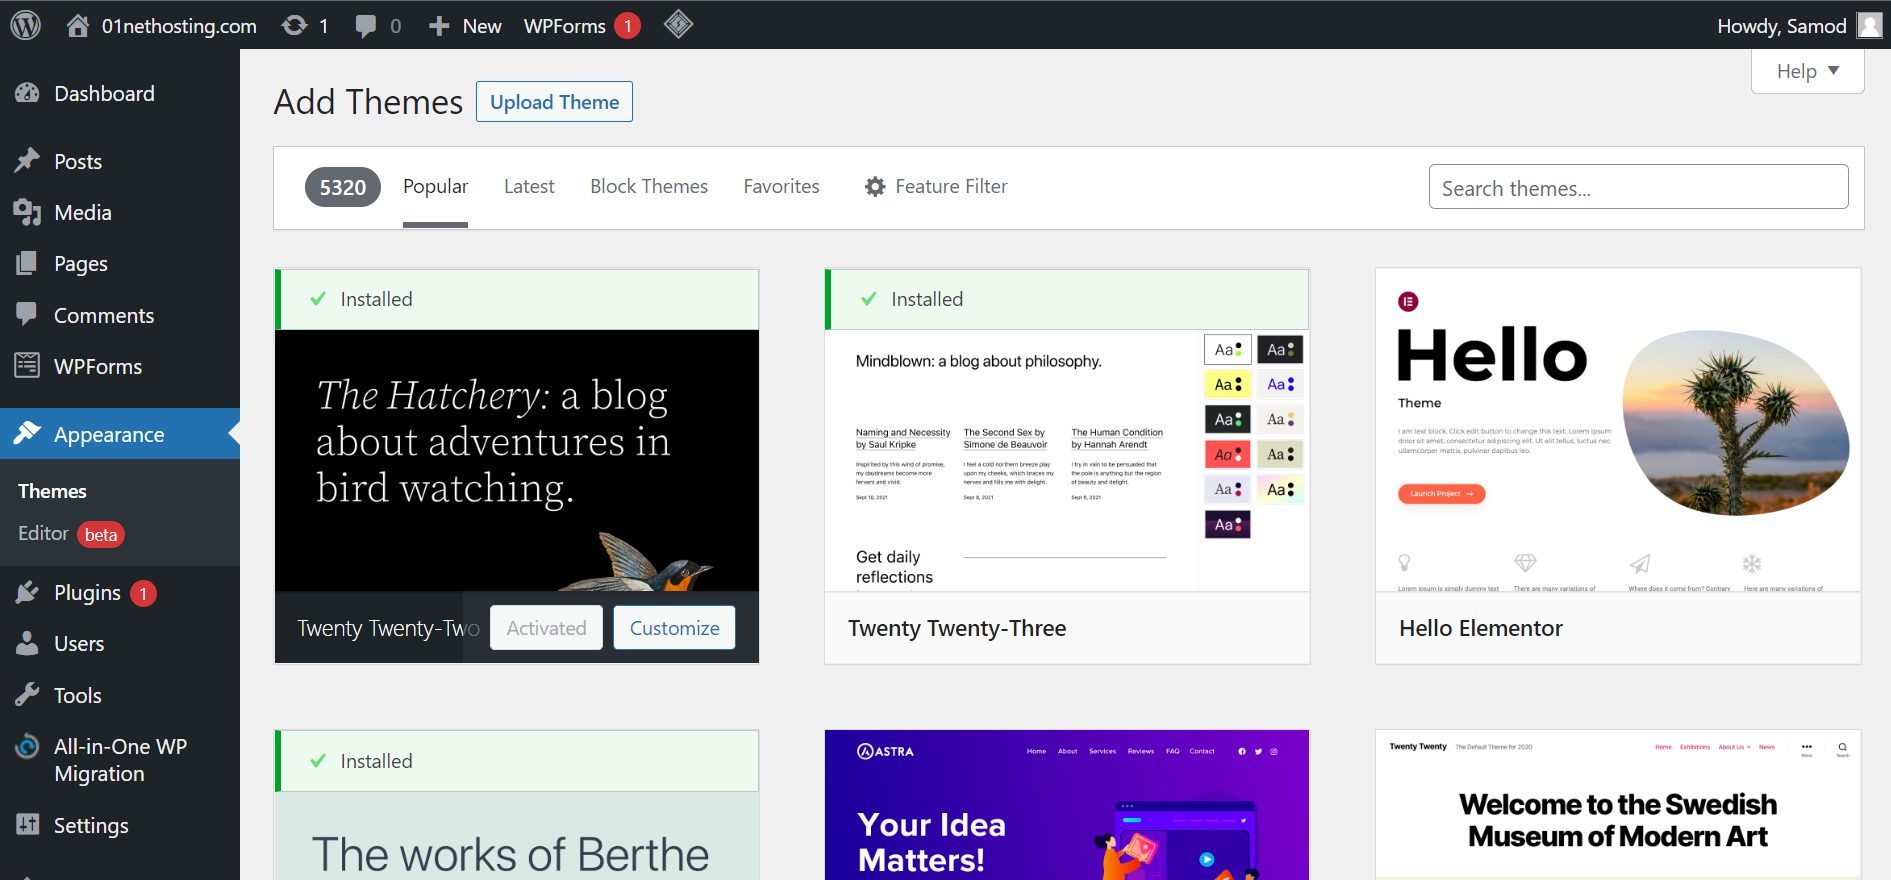The width and height of the screenshot is (1891, 880).
Task: Click the Appearance paintbrush icon
Action: point(28,433)
